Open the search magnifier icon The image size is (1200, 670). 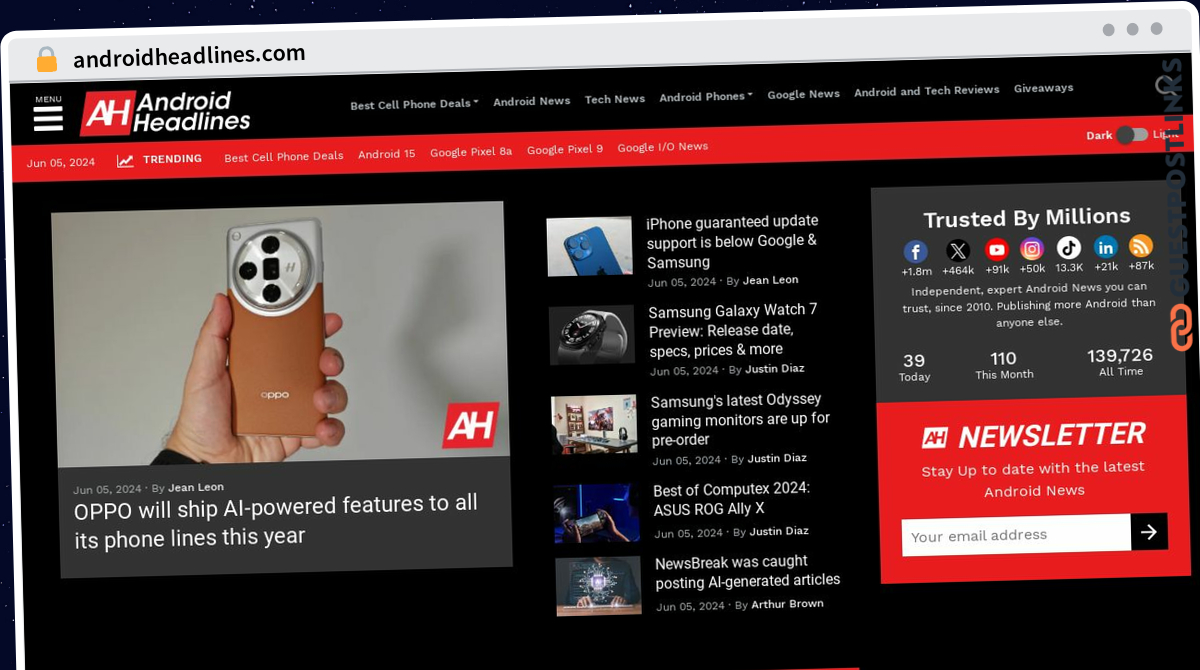[1166, 88]
